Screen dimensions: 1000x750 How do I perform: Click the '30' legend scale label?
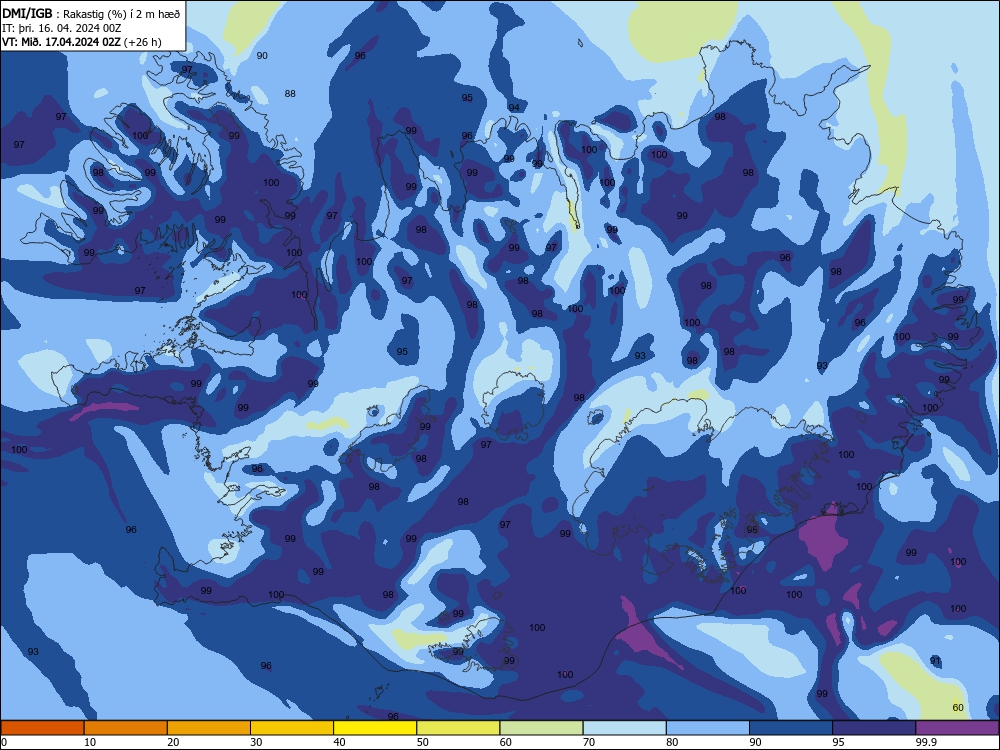(256, 742)
